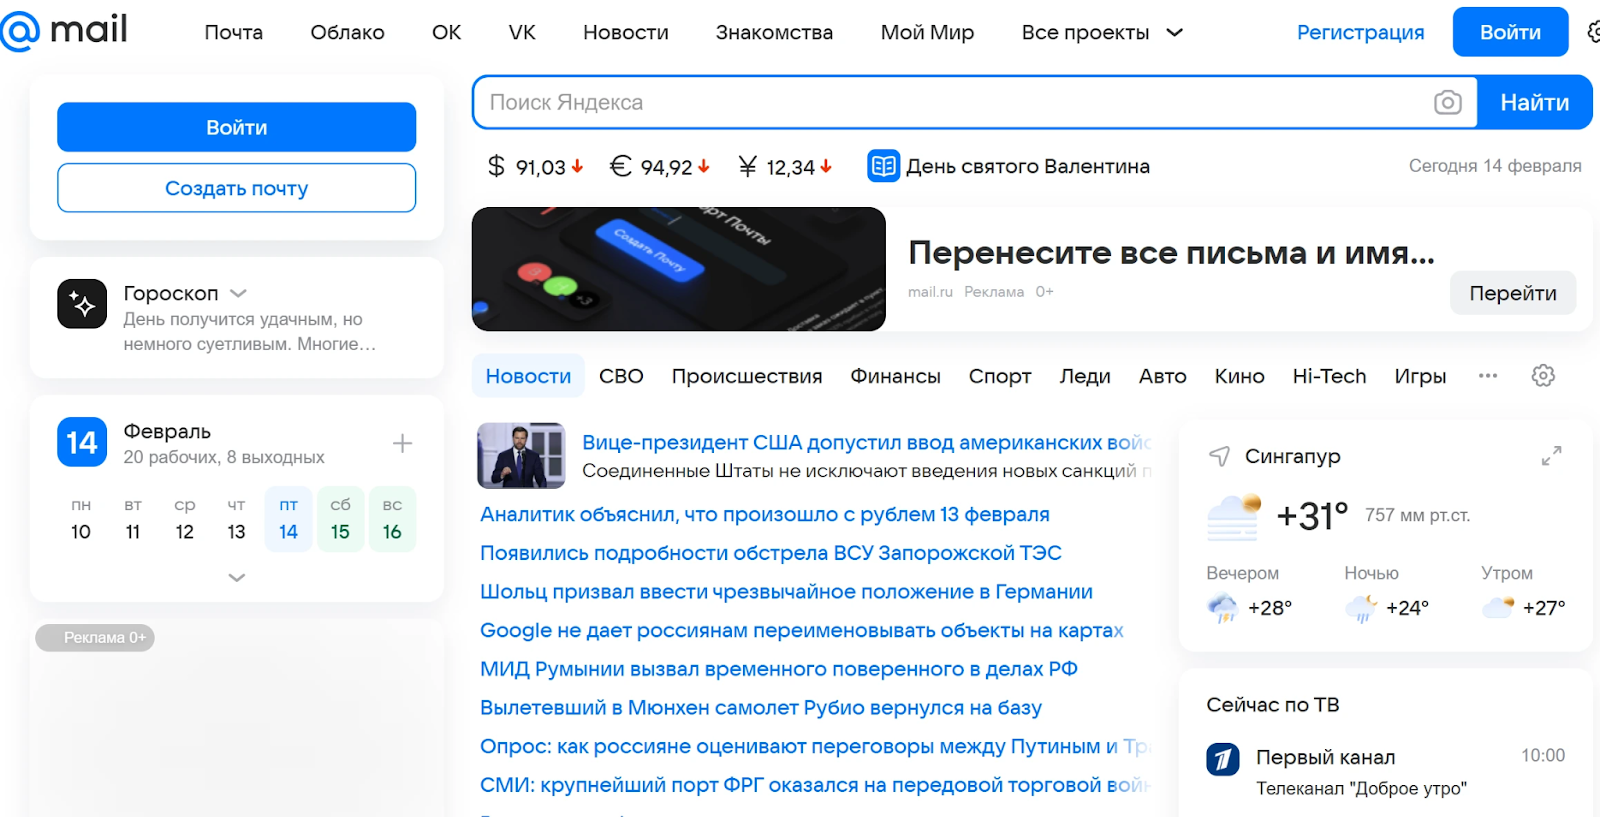The width and height of the screenshot is (1600, 817).
Task: Click the euro exchange rate icon
Action: coord(621,166)
